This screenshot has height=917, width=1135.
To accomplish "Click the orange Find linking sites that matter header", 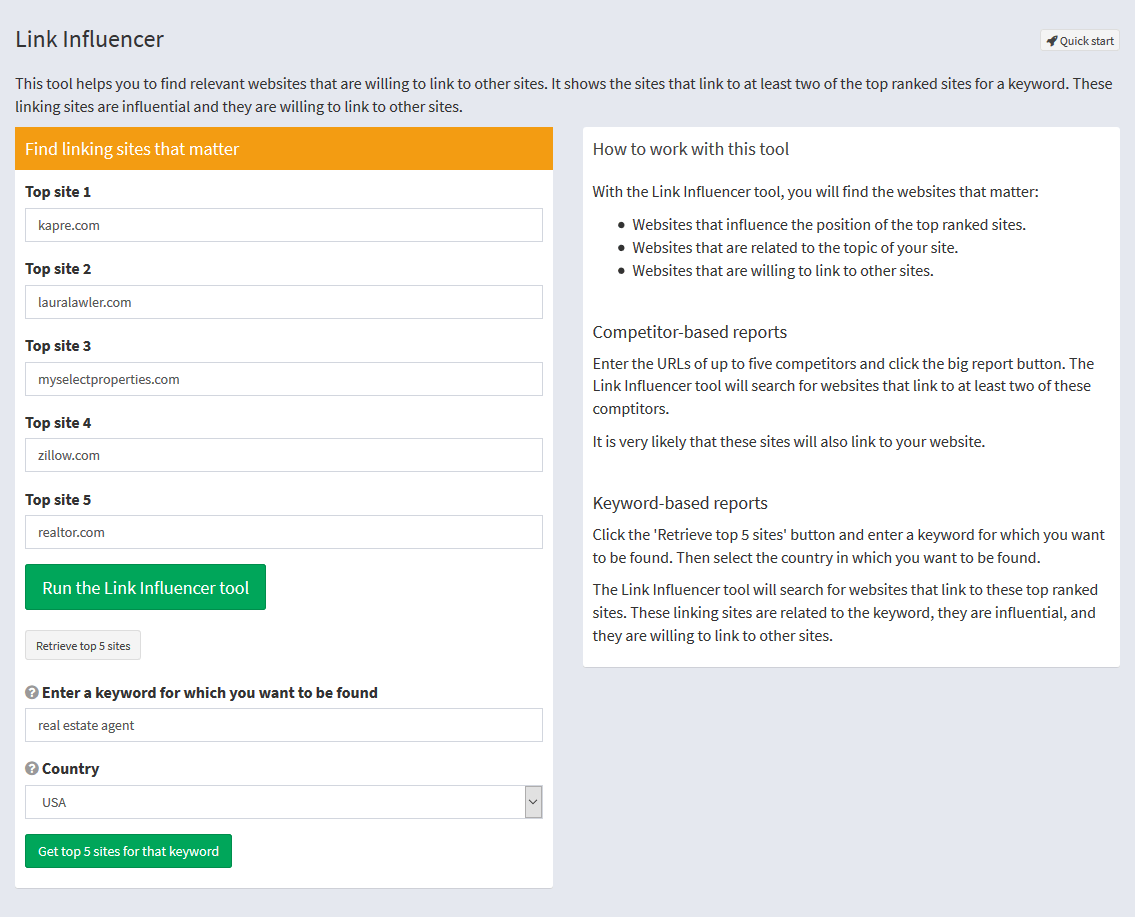I will [284, 149].
